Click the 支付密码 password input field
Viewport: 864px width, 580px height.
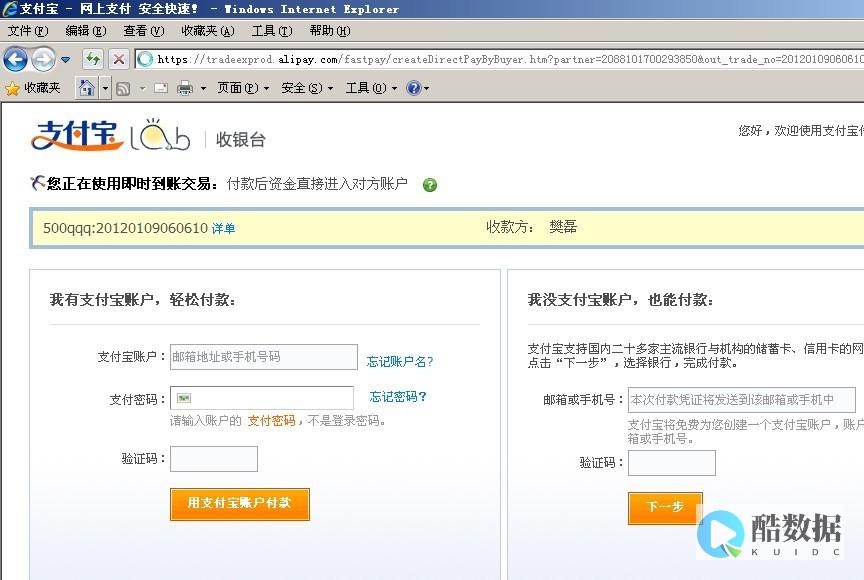coord(262,398)
